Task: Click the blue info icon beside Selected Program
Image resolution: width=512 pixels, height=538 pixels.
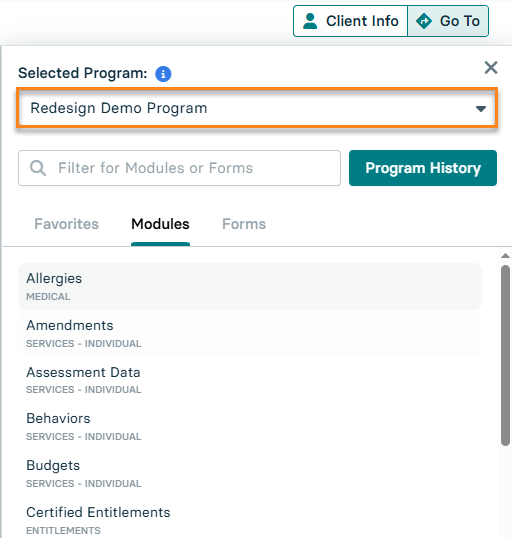Action: [163, 74]
